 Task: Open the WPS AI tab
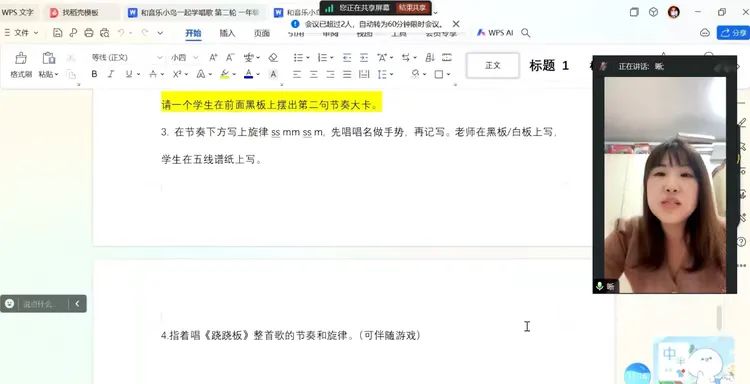pyautogui.click(x=495, y=33)
